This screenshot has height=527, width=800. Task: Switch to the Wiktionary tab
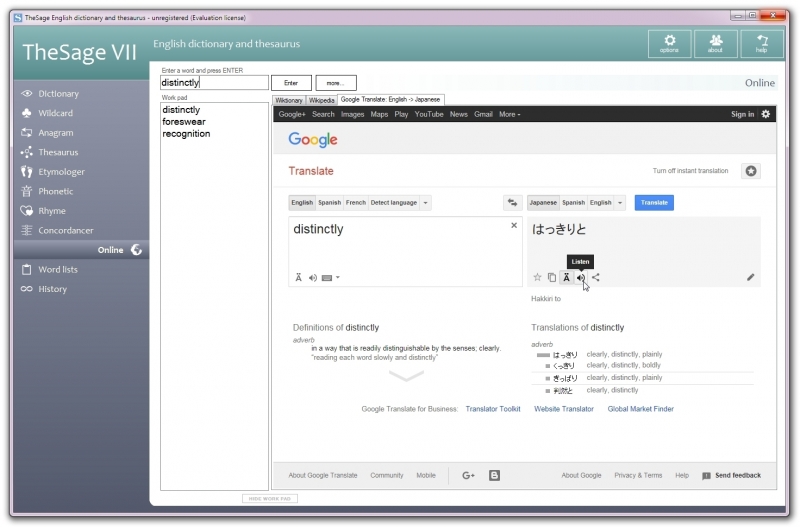(289, 100)
